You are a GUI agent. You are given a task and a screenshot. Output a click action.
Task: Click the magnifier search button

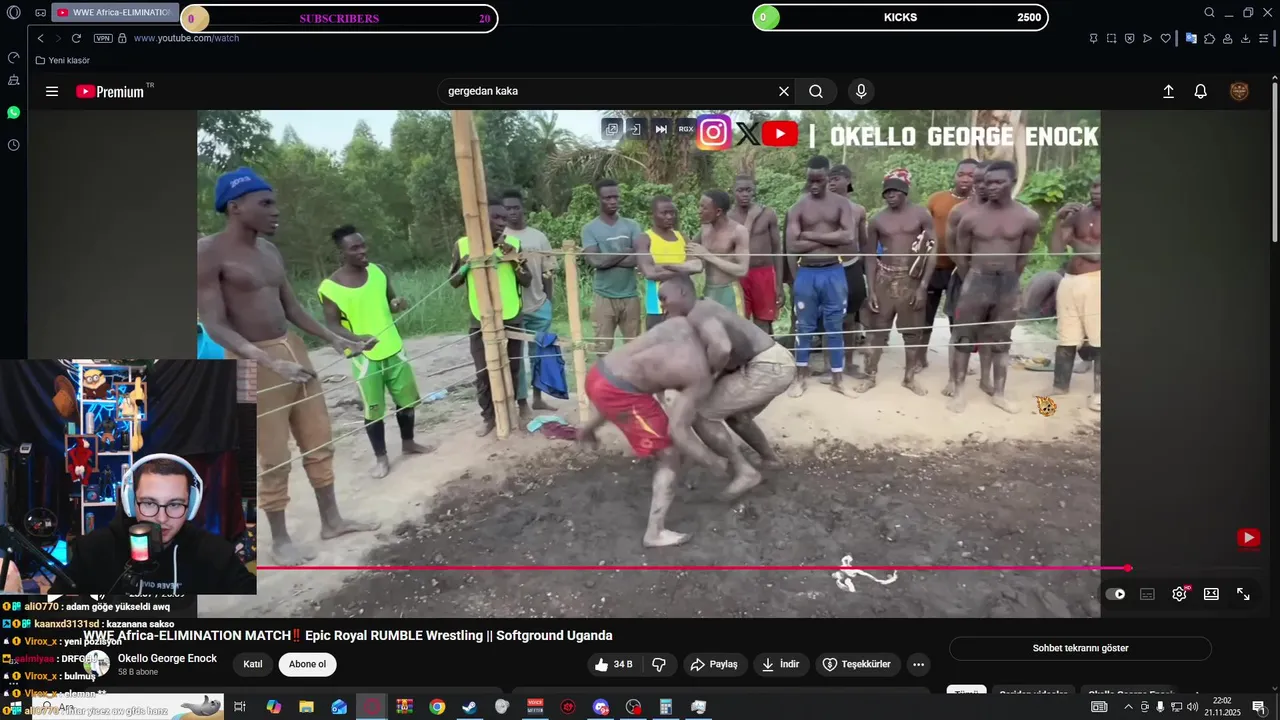tap(816, 91)
